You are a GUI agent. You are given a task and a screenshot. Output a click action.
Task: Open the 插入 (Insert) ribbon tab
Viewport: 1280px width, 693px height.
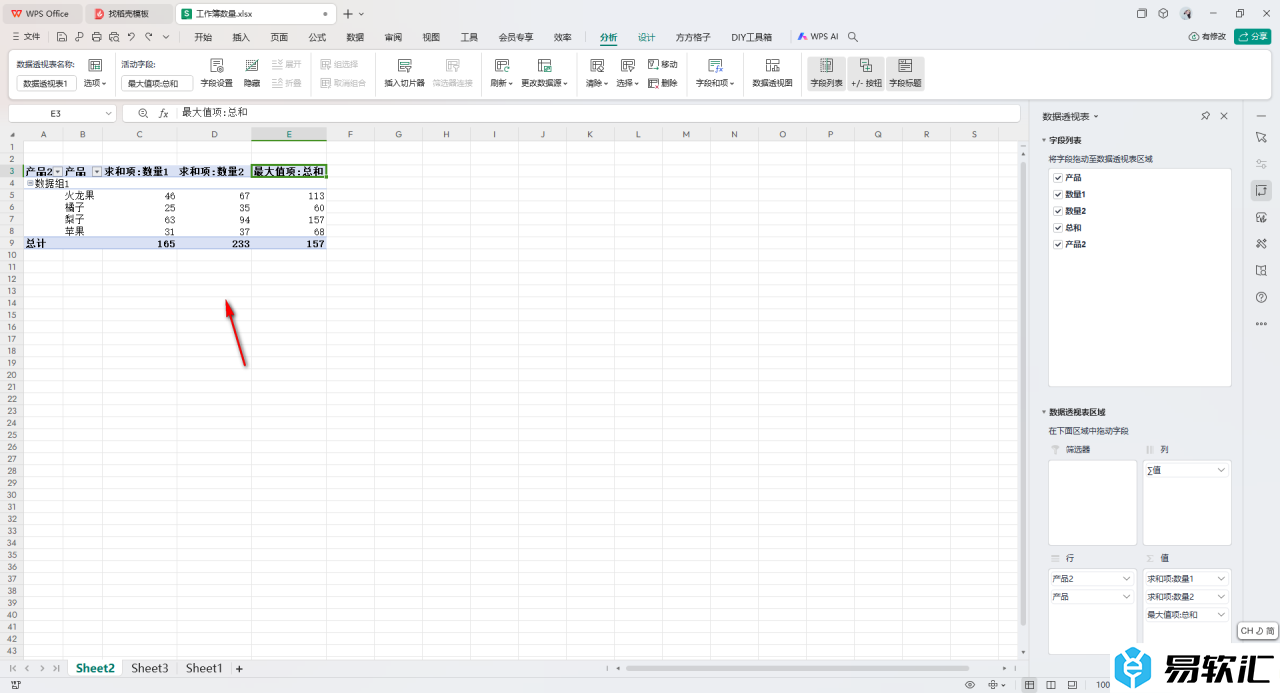[x=241, y=37]
